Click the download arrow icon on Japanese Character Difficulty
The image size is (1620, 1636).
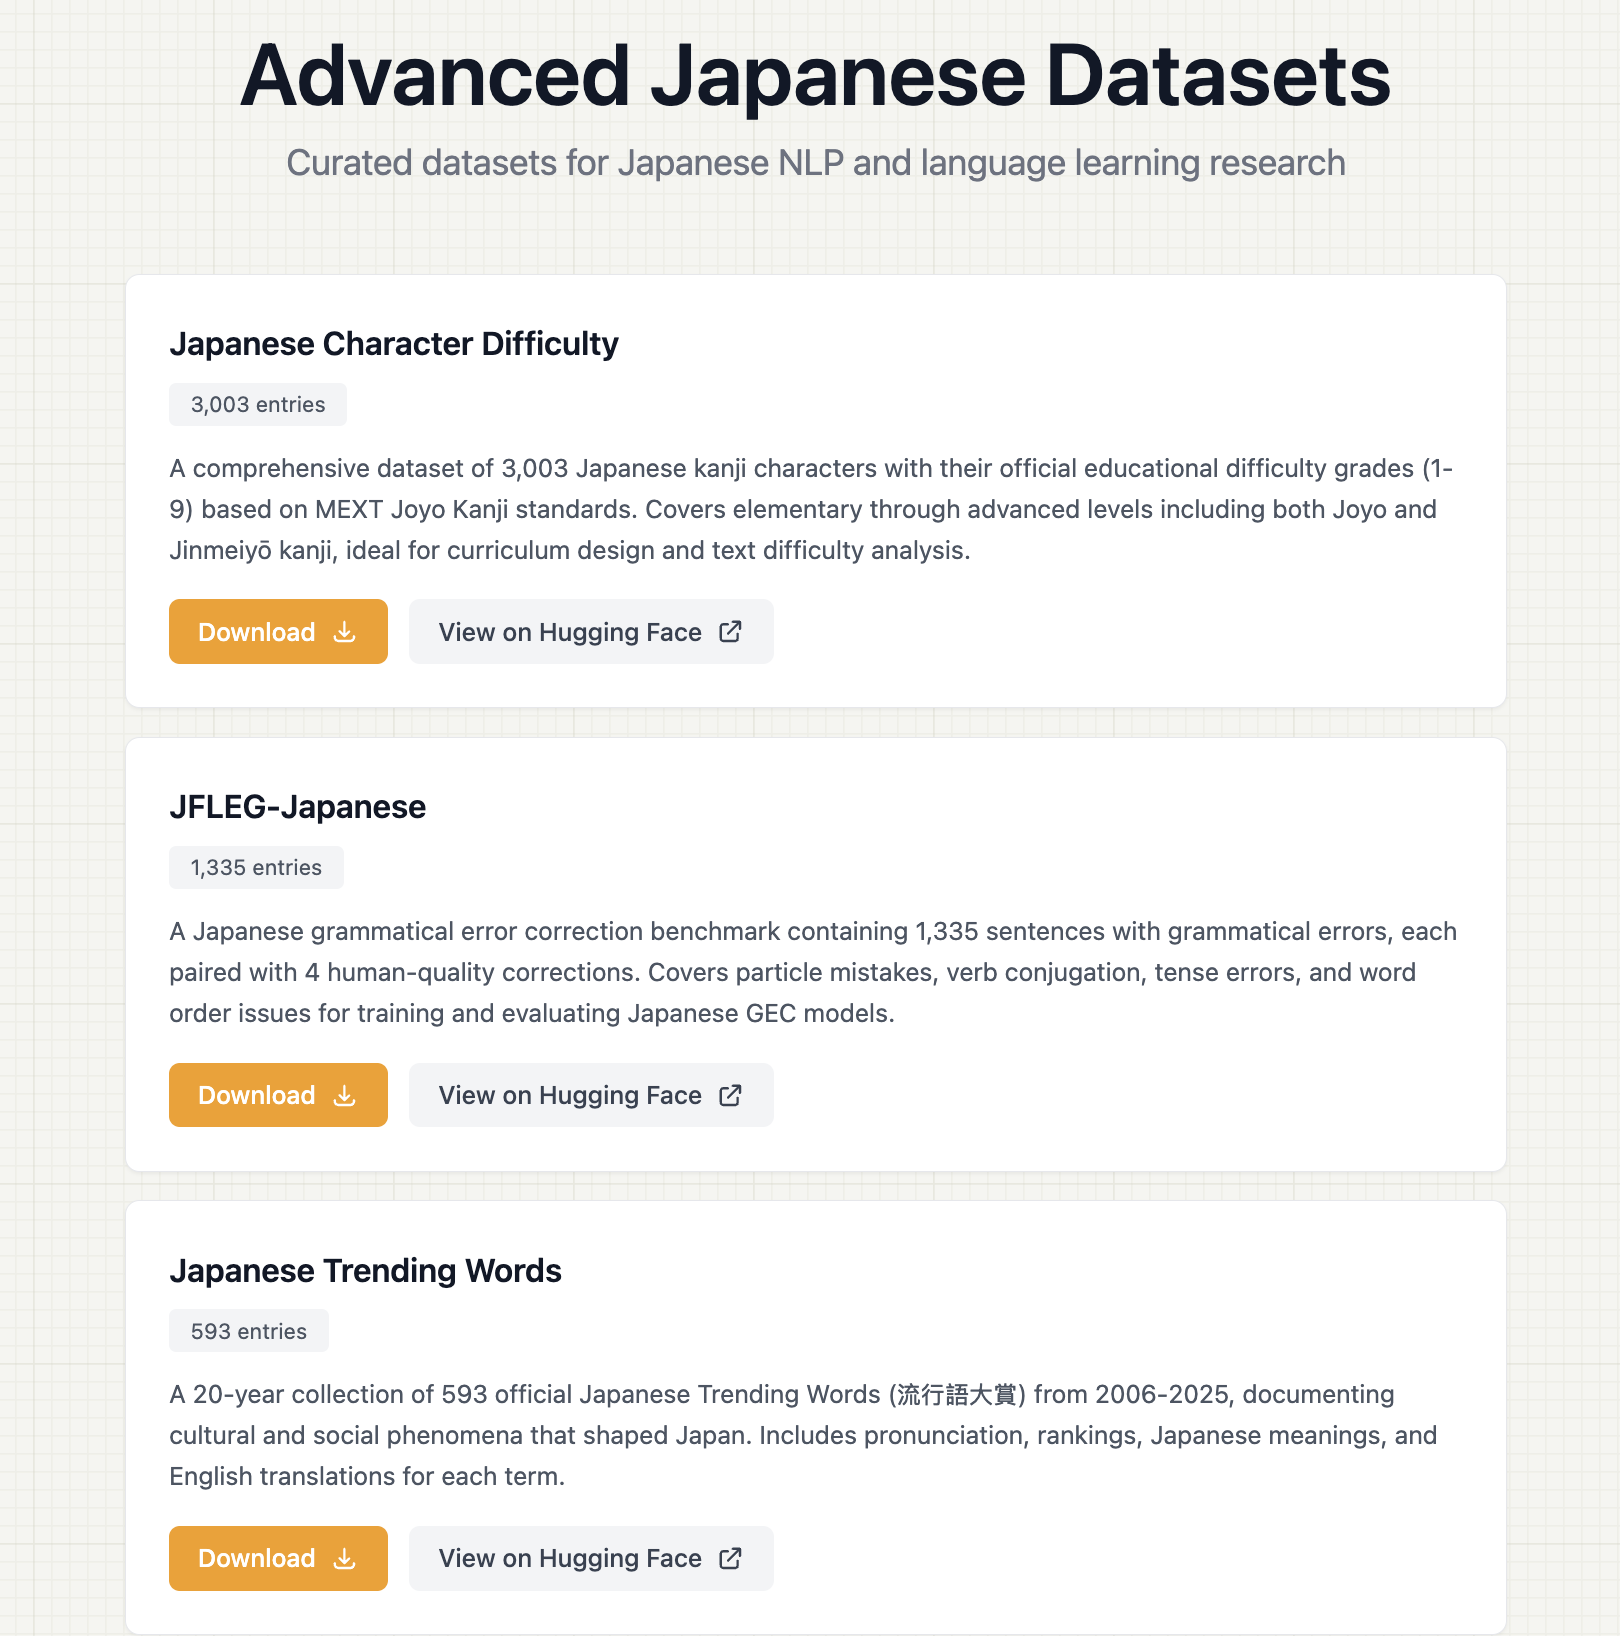pyautogui.click(x=344, y=632)
